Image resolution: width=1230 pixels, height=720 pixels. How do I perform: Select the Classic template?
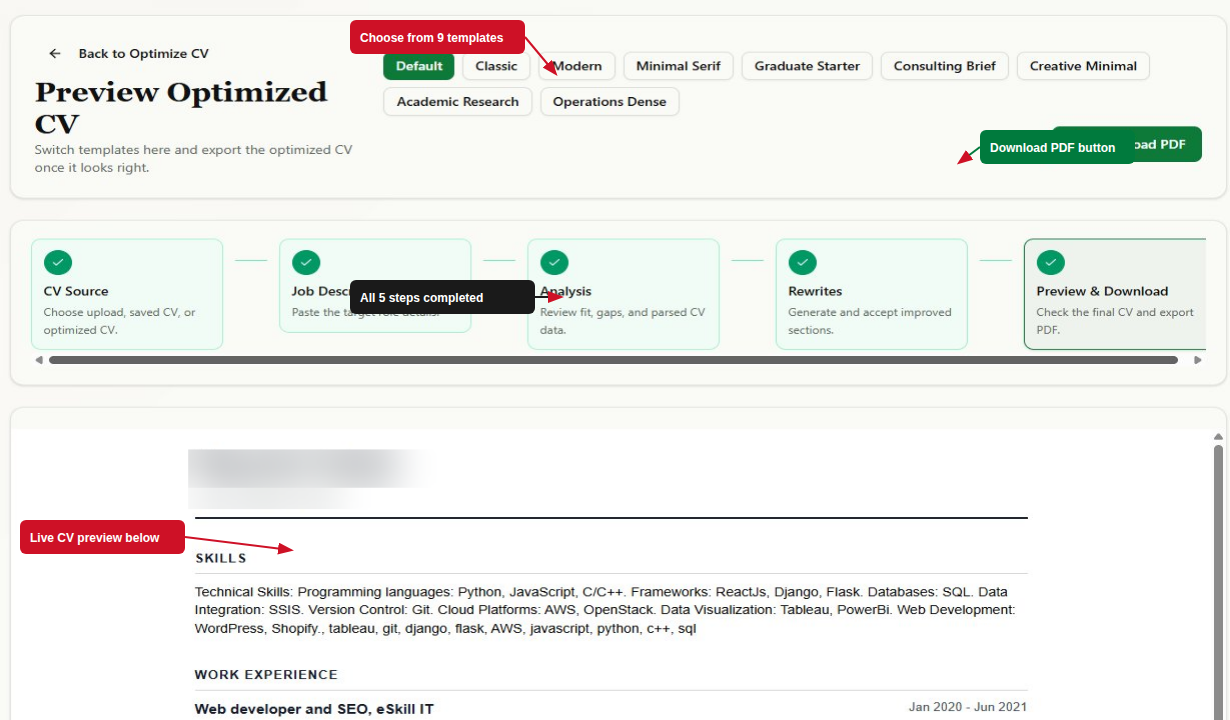[x=496, y=66]
